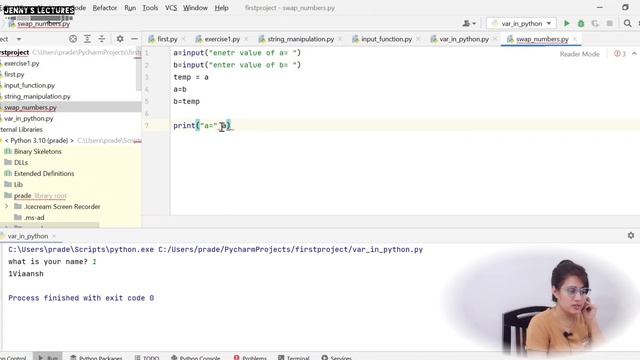The image size is (640, 360).
Task: Start debugging with the green bug icon
Action: 581,24
